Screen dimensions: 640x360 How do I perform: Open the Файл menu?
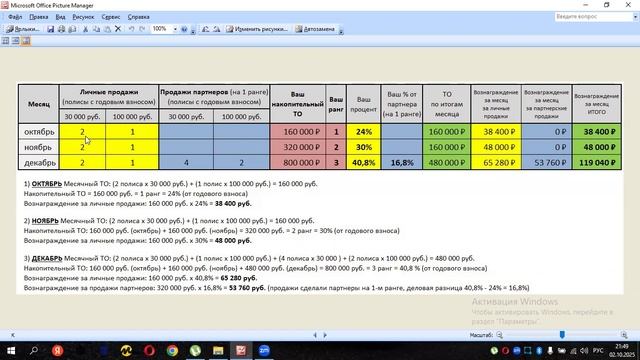coord(15,17)
